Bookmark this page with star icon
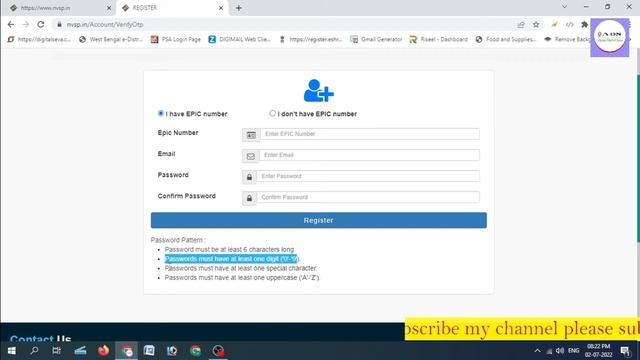The height and width of the screenshot is (360, 640). (536, 25)
